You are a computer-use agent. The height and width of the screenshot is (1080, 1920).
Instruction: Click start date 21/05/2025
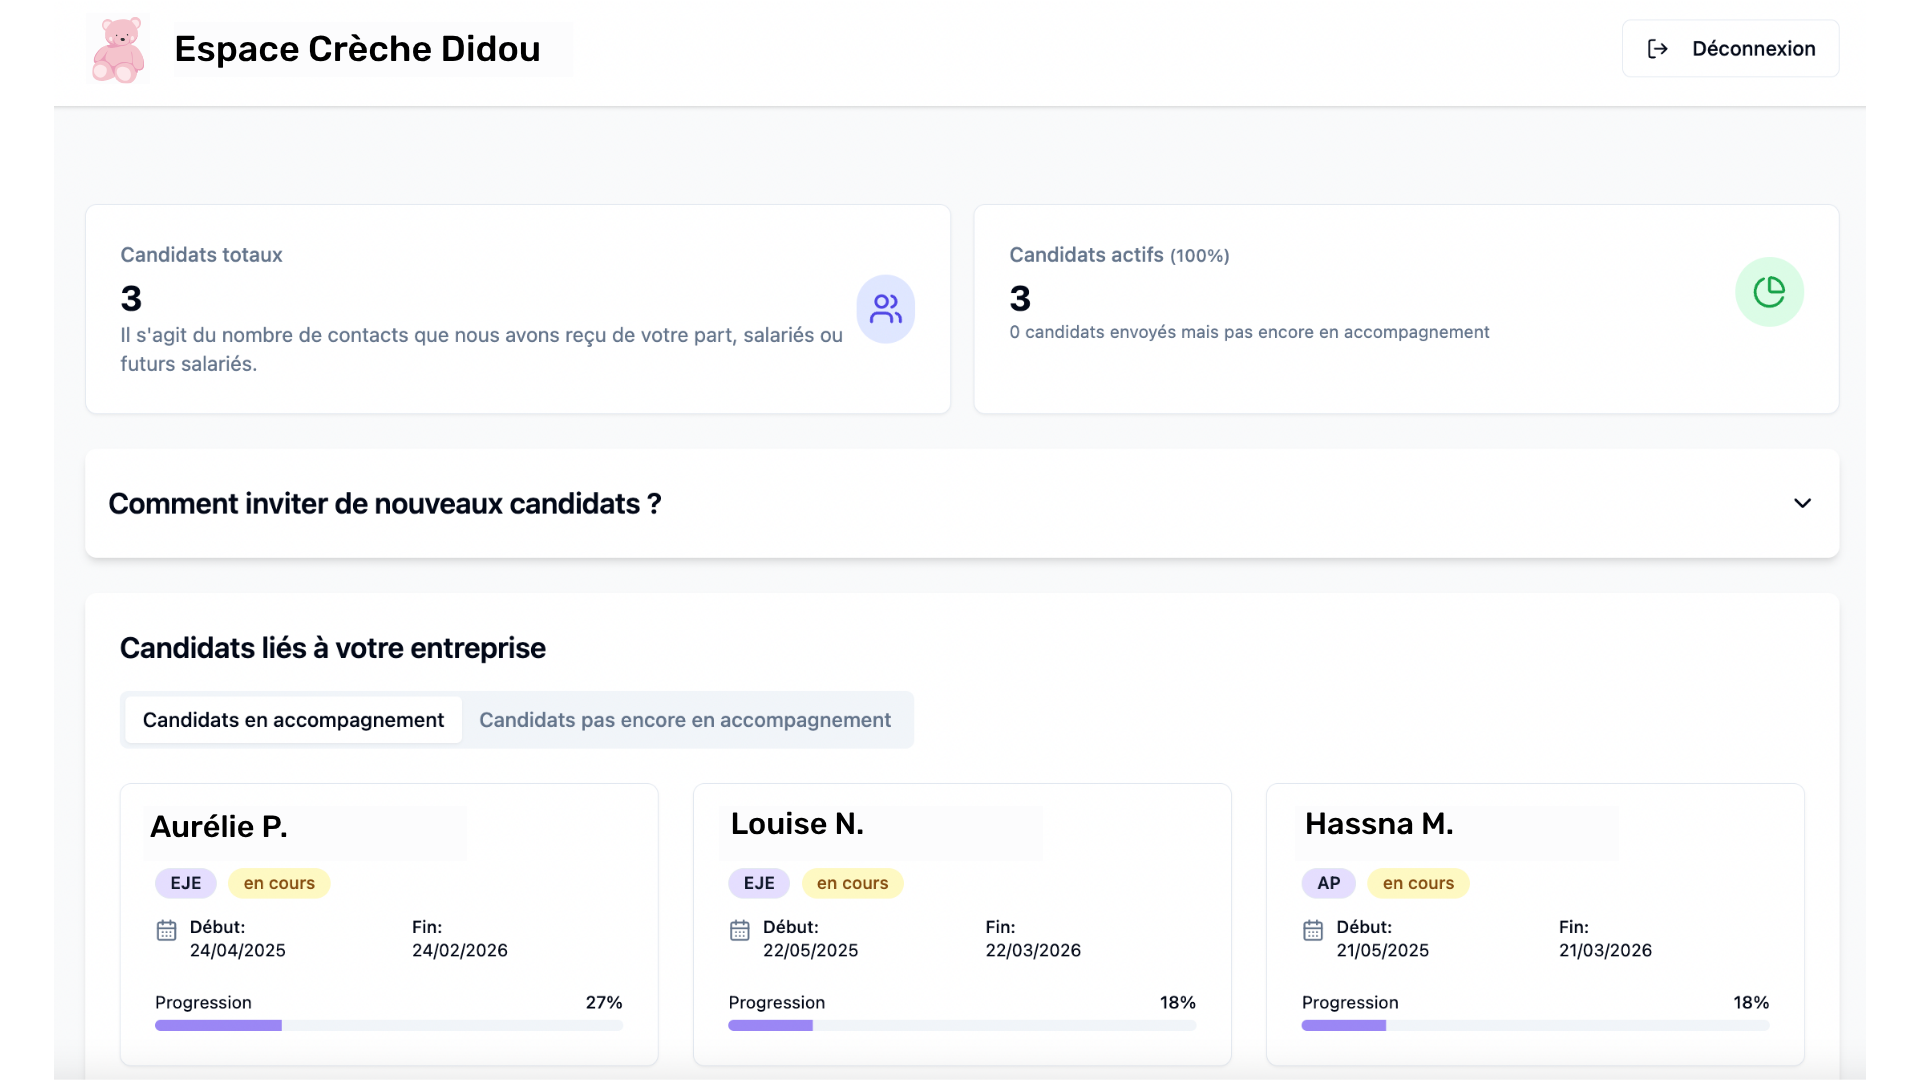tap(1383, 950)
